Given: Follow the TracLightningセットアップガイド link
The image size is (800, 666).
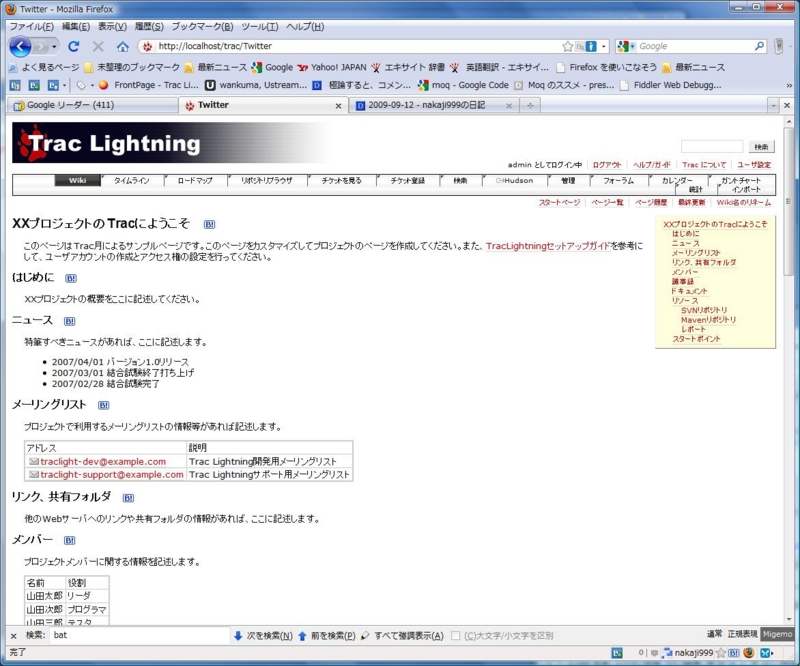Looking at the screenshot, I should 548,246.
